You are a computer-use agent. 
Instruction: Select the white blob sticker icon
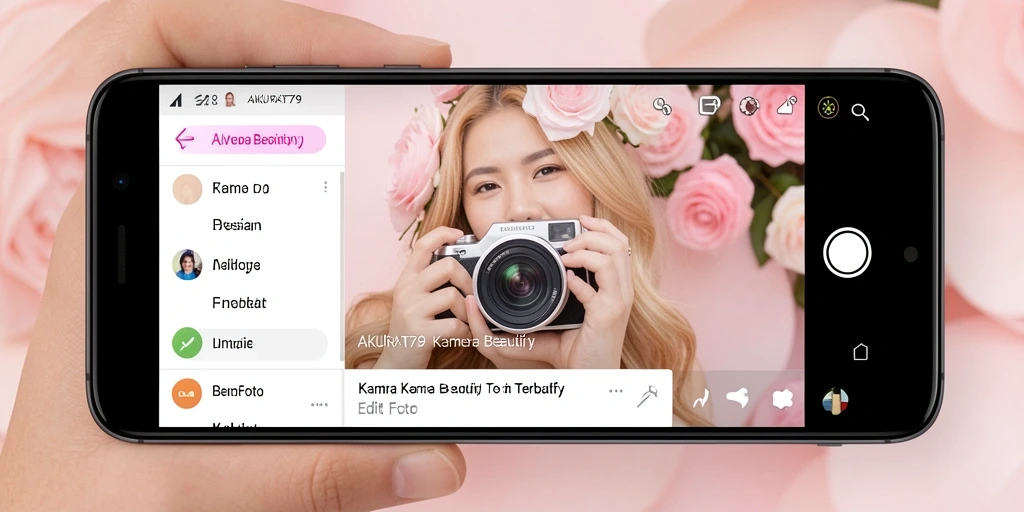click(x=782, y=399)
